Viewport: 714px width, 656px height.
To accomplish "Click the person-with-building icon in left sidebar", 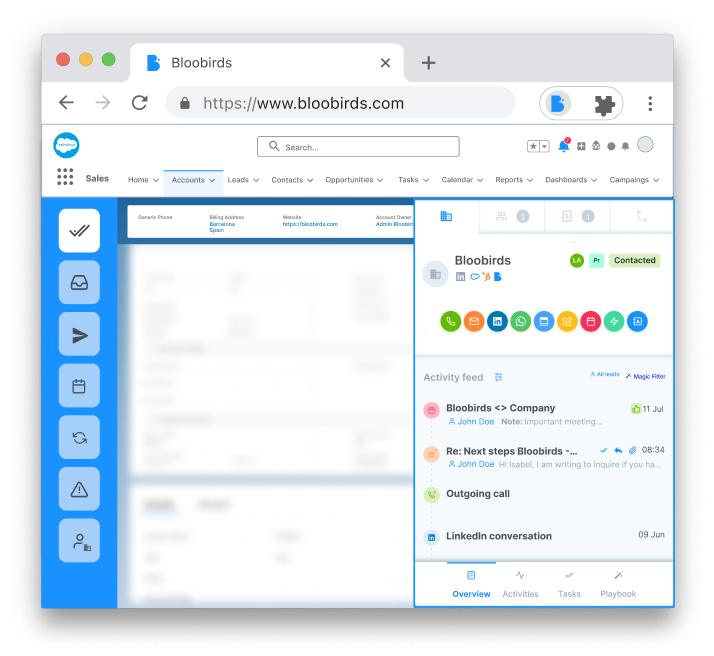I will coord(79,540).
